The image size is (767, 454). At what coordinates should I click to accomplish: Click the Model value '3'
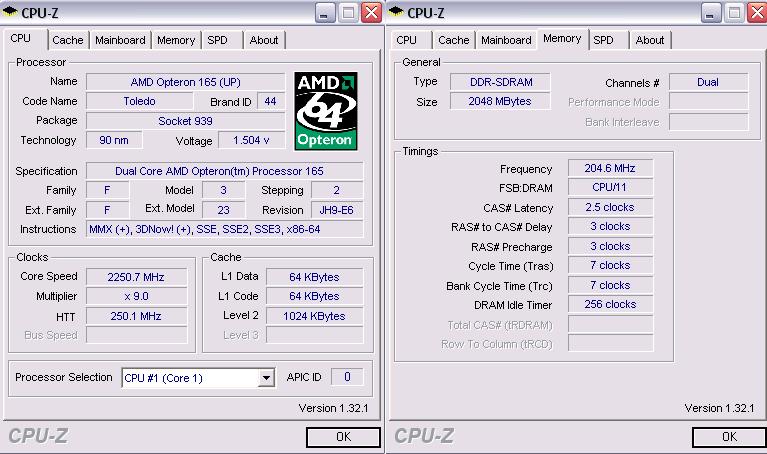224,190
